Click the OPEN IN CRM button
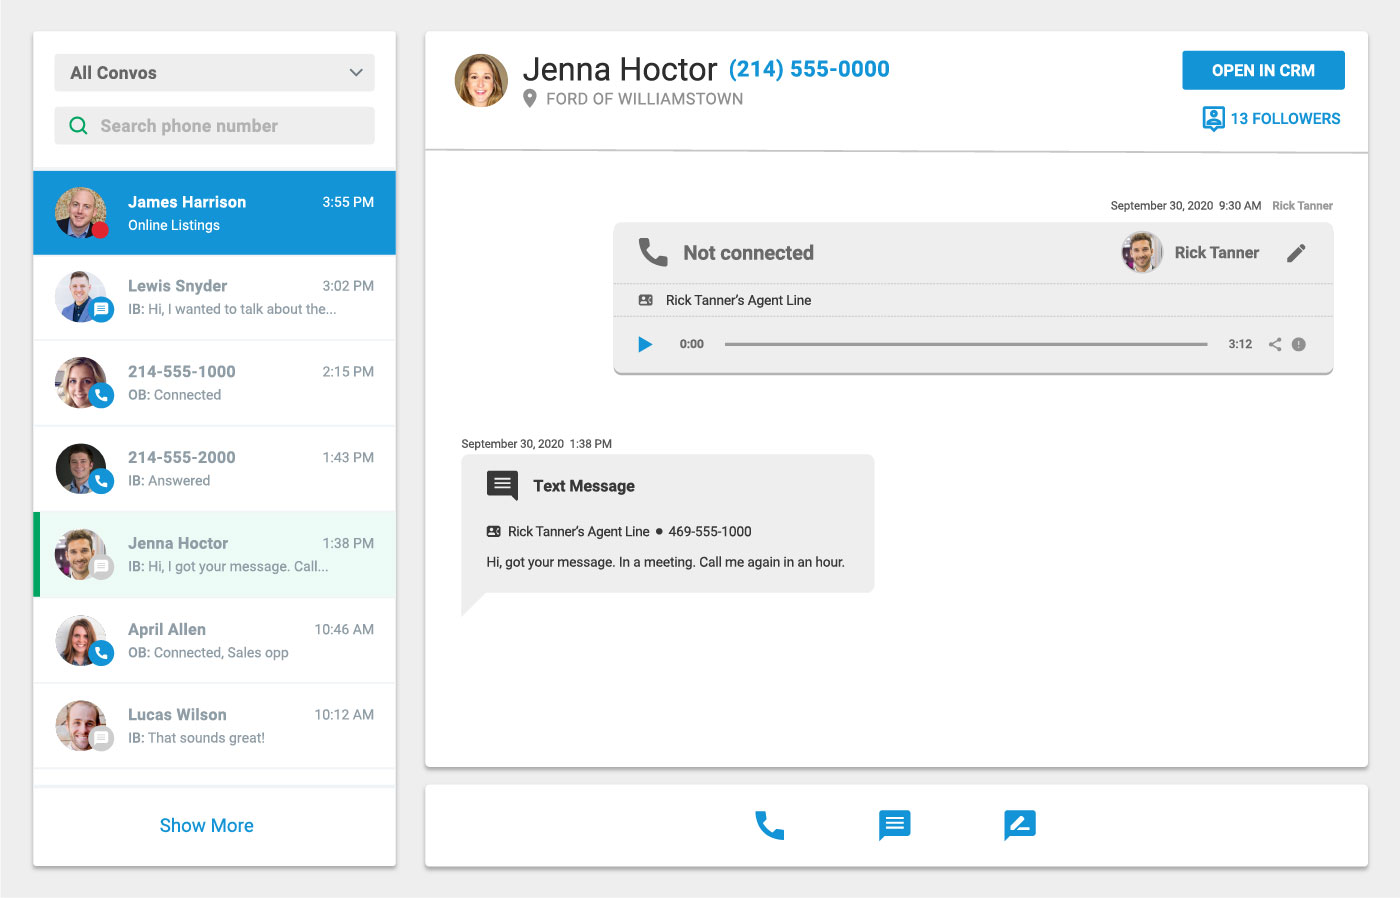1400x898 pixels. 1263,71
